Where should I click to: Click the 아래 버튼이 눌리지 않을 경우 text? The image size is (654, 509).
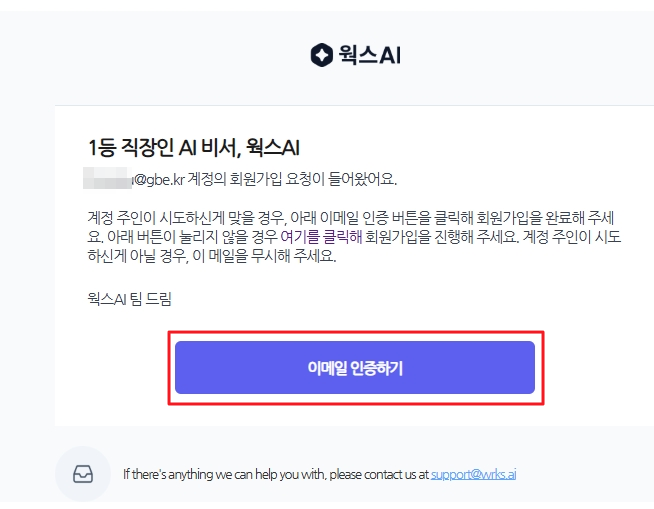192,237
